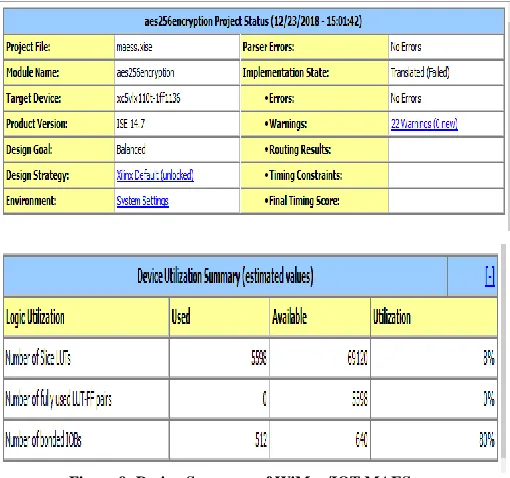This screenshot has height=478, width=510.
Task: Click the Device Utilization Summary heading
Action: pyautogui.click(x=225, y=276)
